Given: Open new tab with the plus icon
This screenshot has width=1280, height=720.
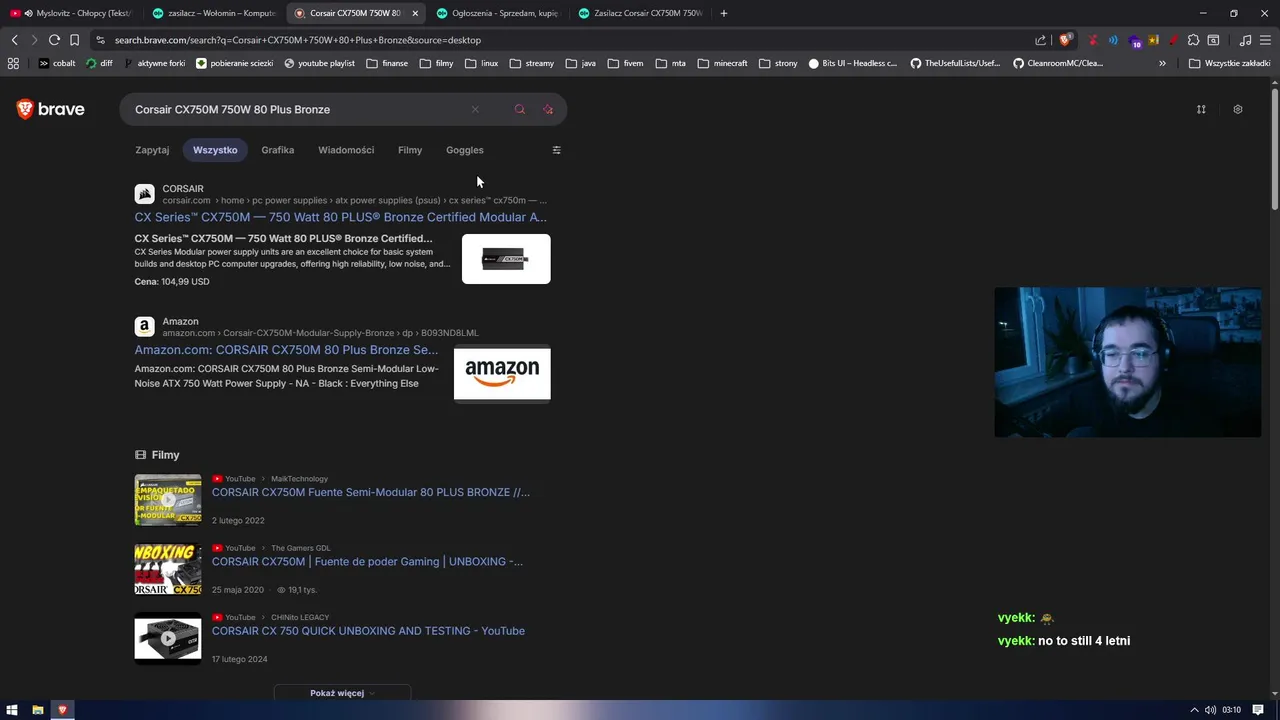Looking at the screenshot, I should [723, 13].
